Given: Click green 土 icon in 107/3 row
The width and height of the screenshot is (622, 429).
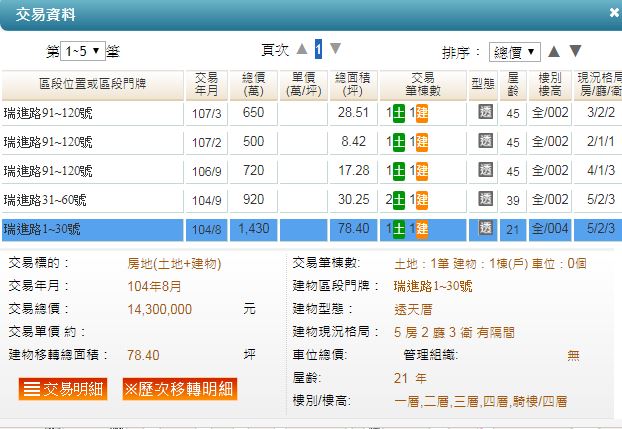Looking at the screenshot, I should click(399, 113).
